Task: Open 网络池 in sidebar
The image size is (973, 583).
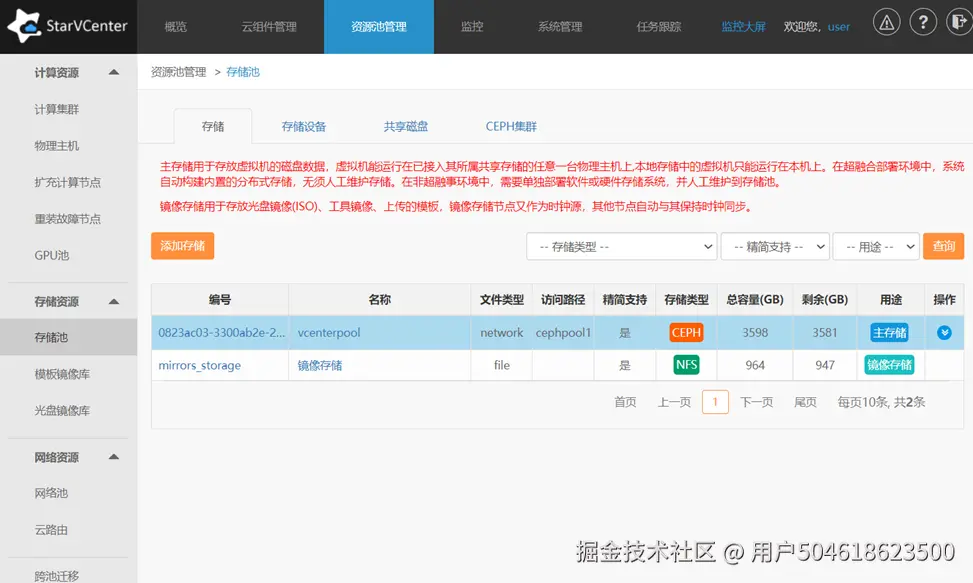Action: pyautogui.click(x=52, y=493)
